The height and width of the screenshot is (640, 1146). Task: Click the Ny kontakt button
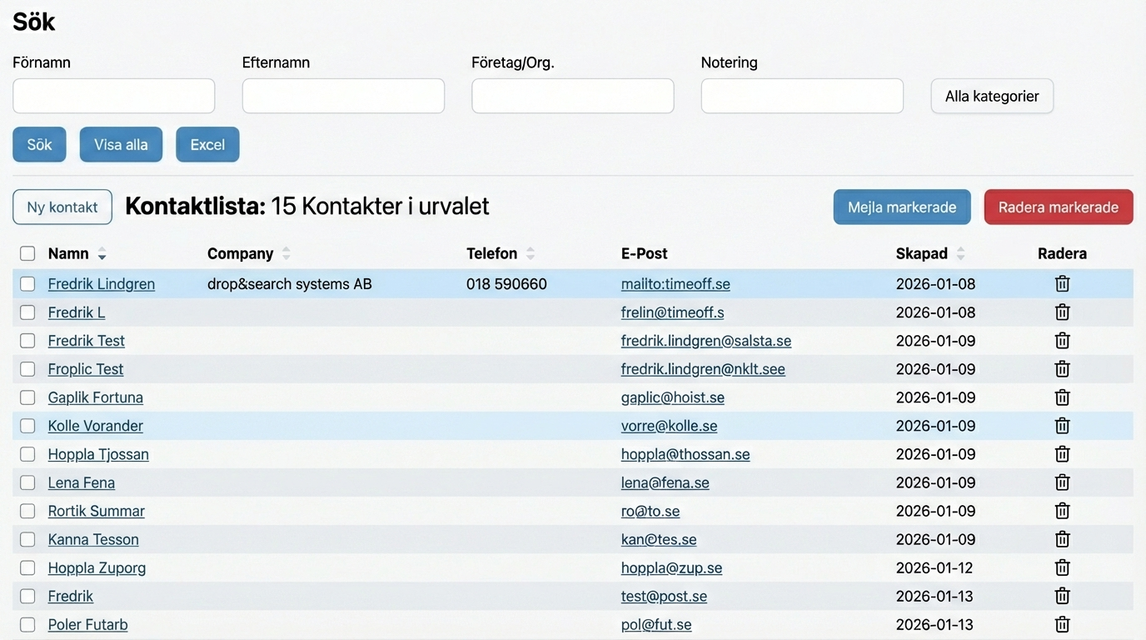pos(62,207)
